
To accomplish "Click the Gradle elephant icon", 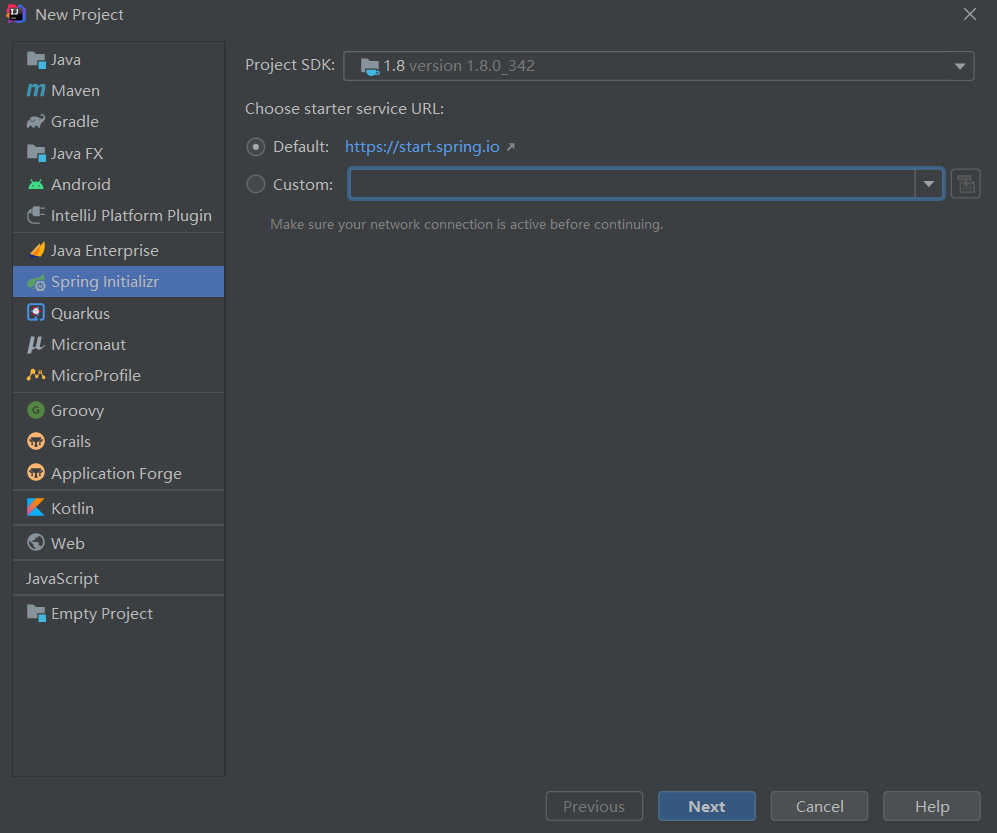I will tap(36, 121).
